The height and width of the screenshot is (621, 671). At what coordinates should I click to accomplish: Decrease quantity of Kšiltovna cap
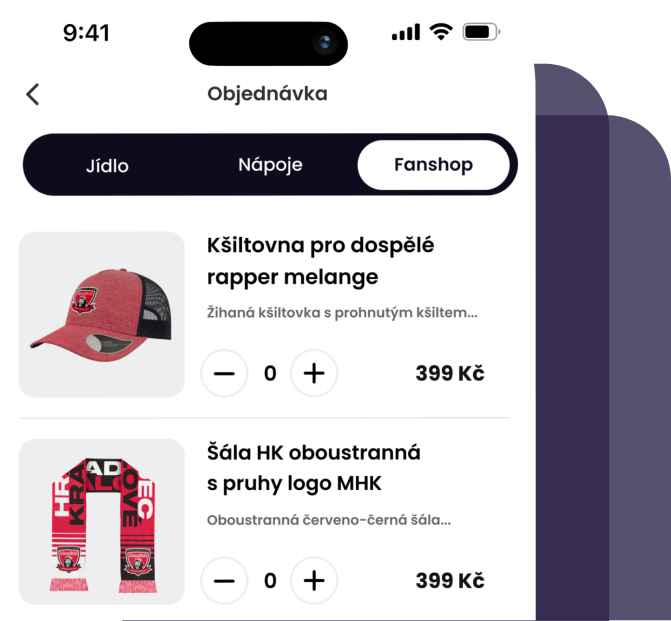224,373
